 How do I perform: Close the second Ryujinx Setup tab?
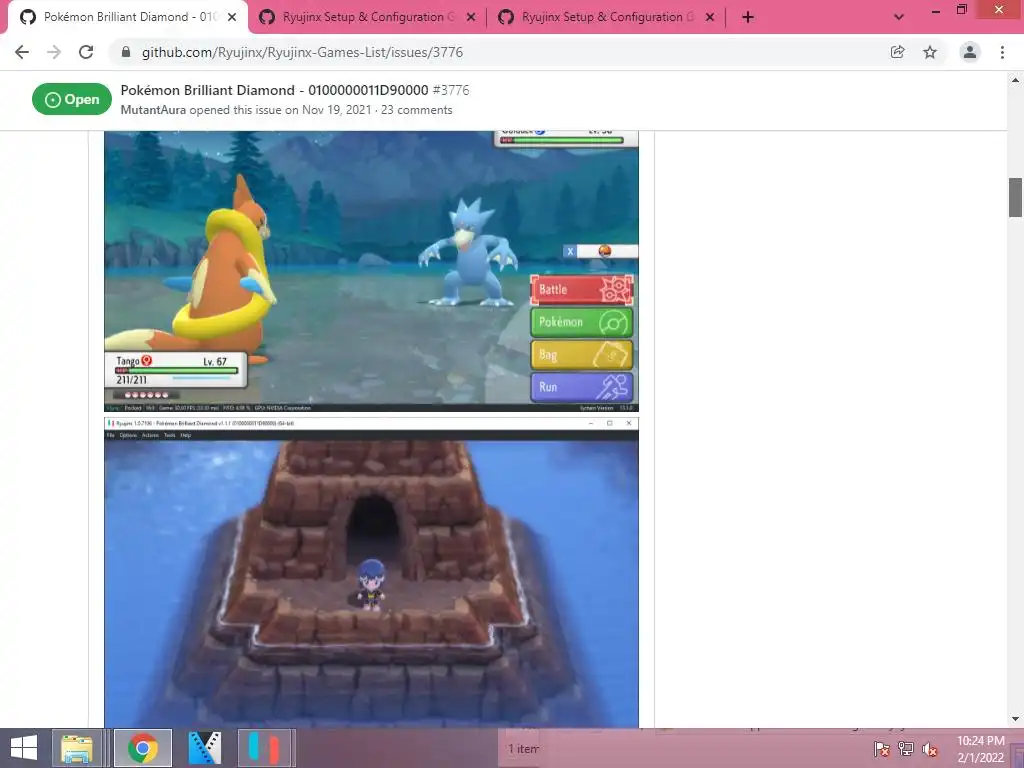(x=471, y=17)
